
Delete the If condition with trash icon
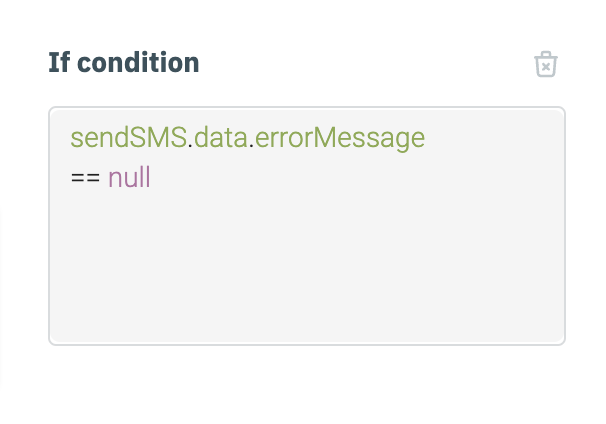pyautogui.click(x=545, y=65)
